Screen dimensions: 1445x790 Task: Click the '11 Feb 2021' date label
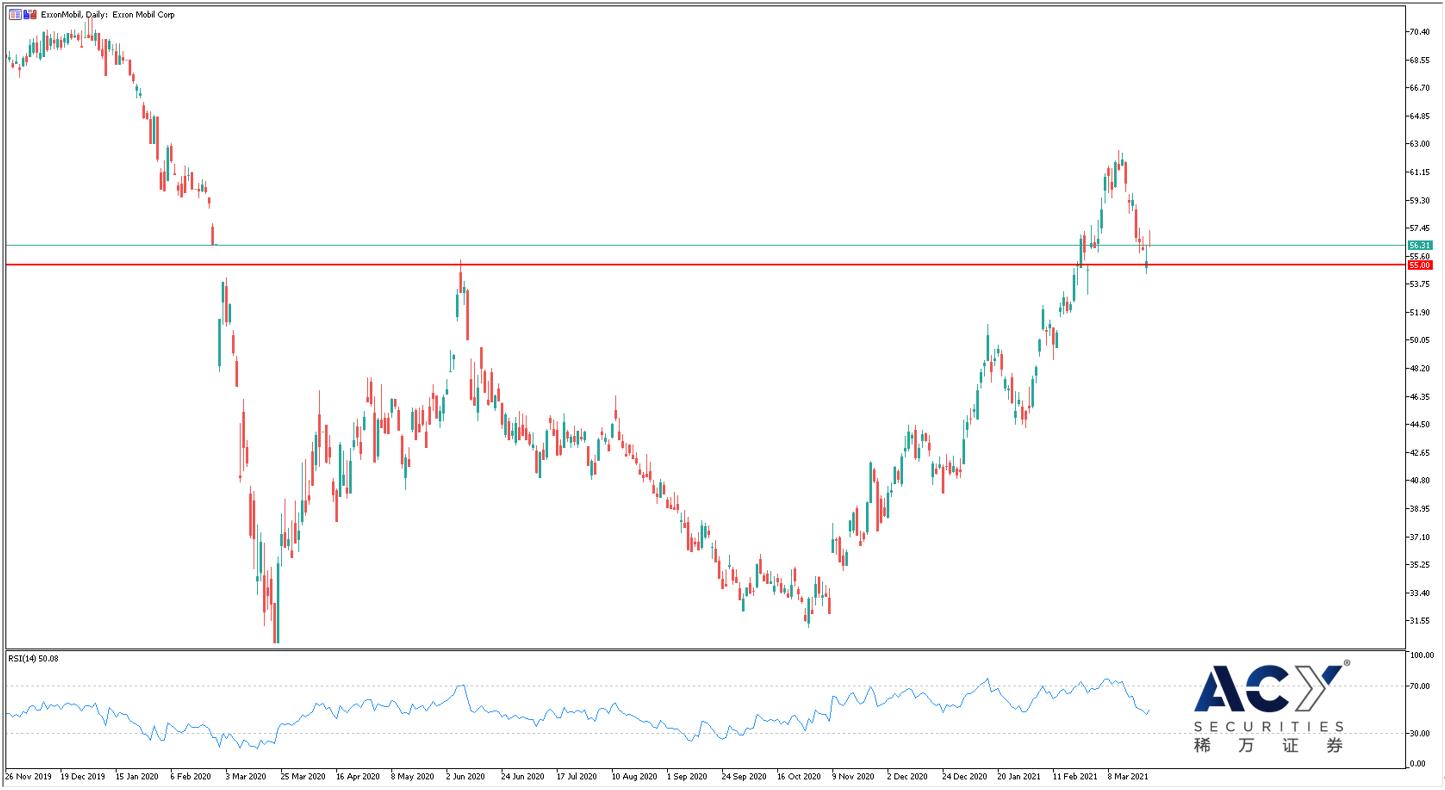click(1076, 775)
